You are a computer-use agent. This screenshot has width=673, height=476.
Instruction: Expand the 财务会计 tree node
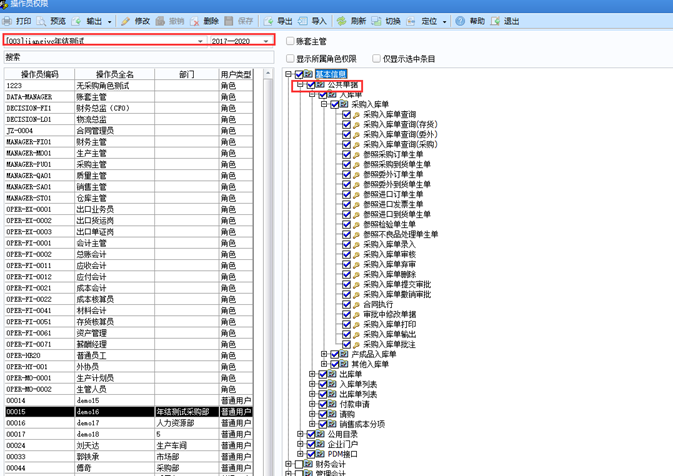tap(288, 464)
